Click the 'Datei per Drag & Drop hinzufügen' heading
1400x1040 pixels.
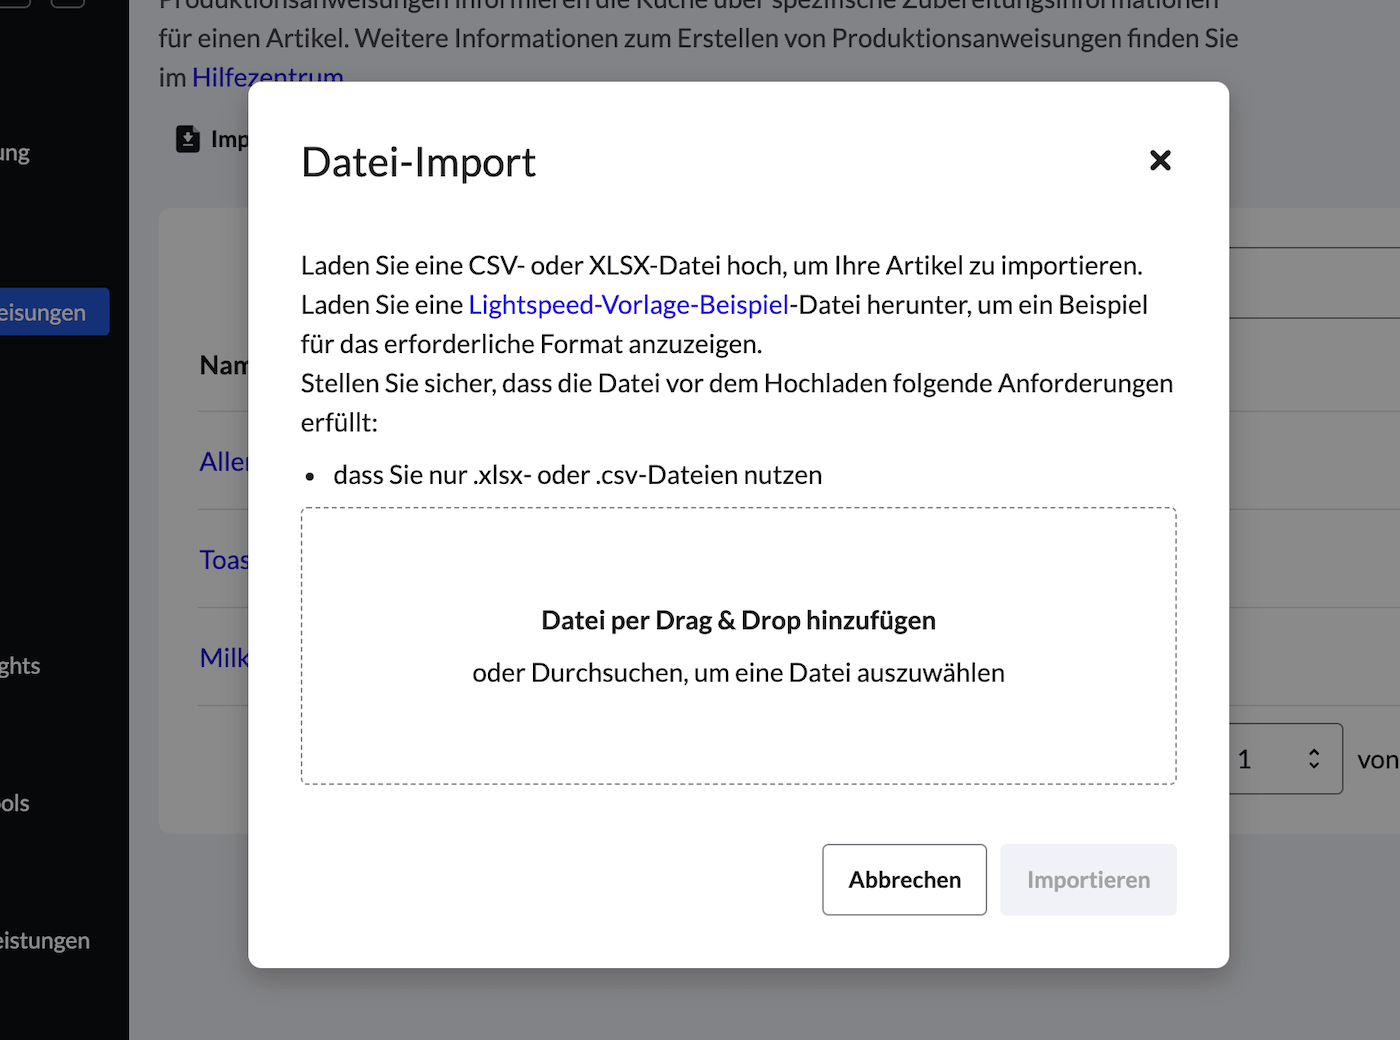[738, 621]
